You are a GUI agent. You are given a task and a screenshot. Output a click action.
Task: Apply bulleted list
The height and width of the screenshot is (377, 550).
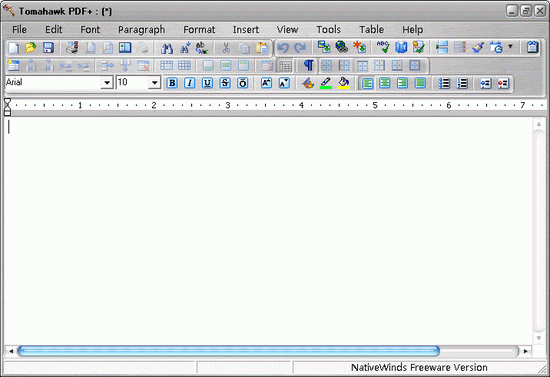tap(444, 83)
